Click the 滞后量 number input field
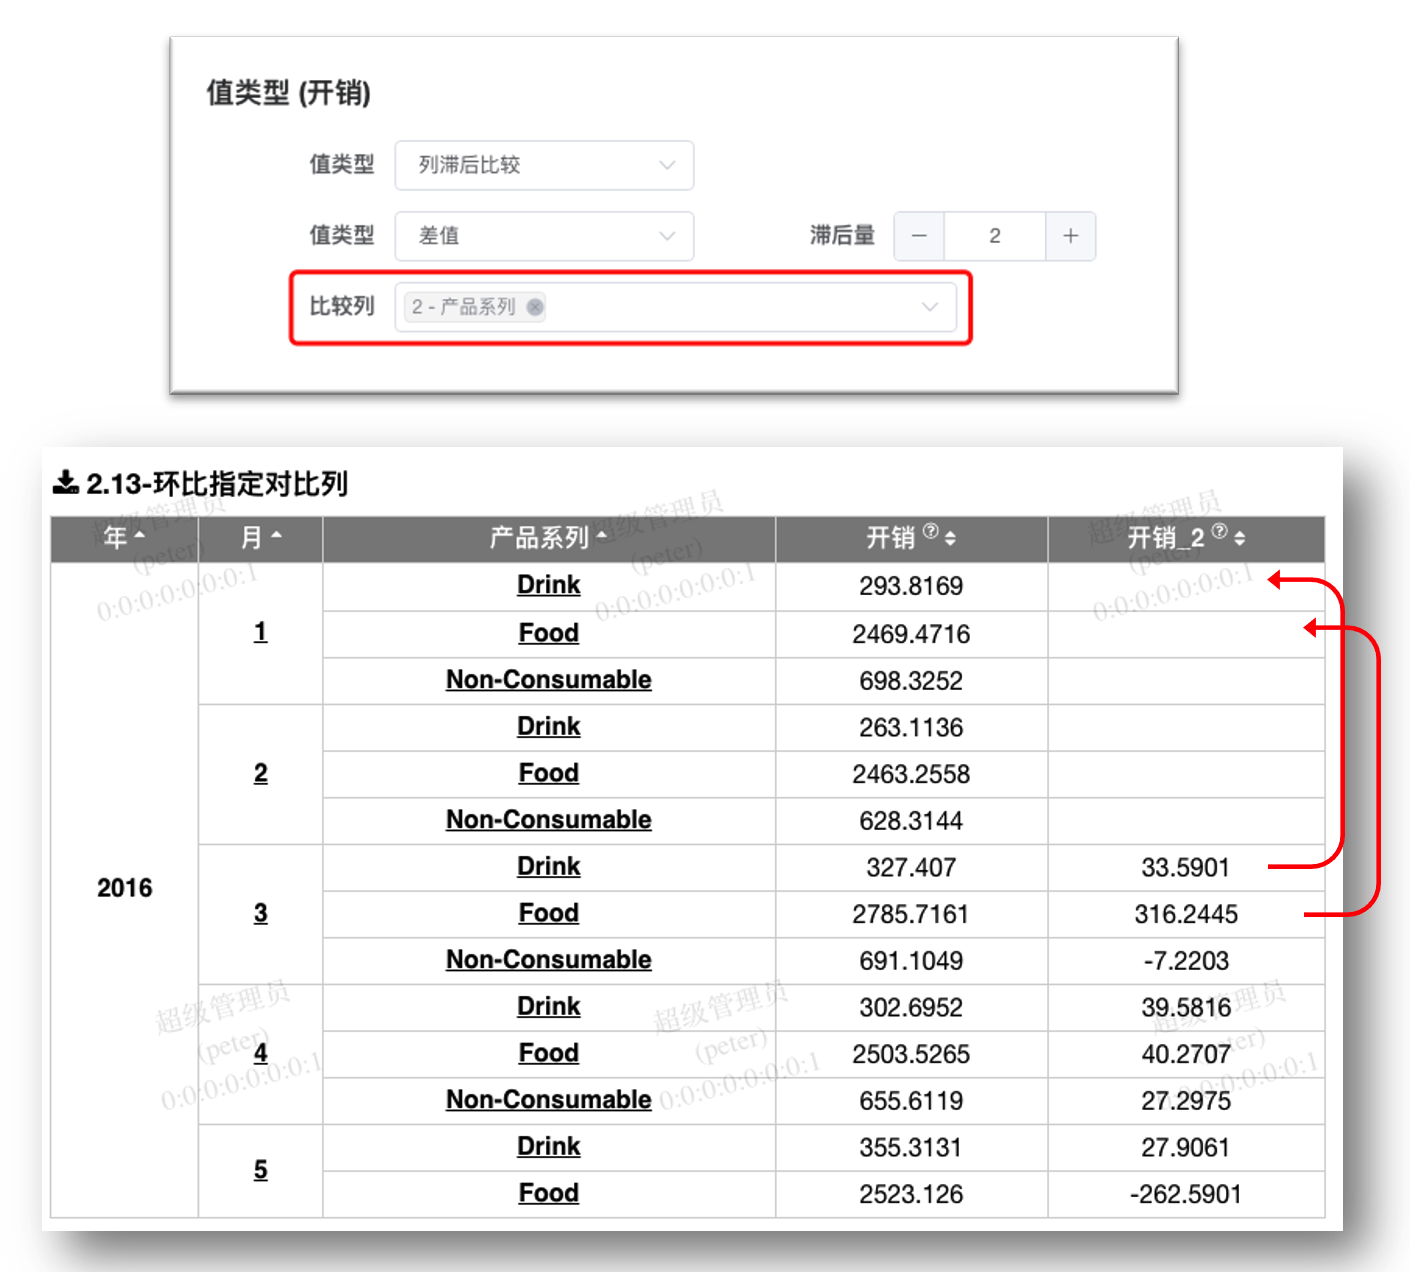Viewport: 1410px width, 1272px height. 995,236
